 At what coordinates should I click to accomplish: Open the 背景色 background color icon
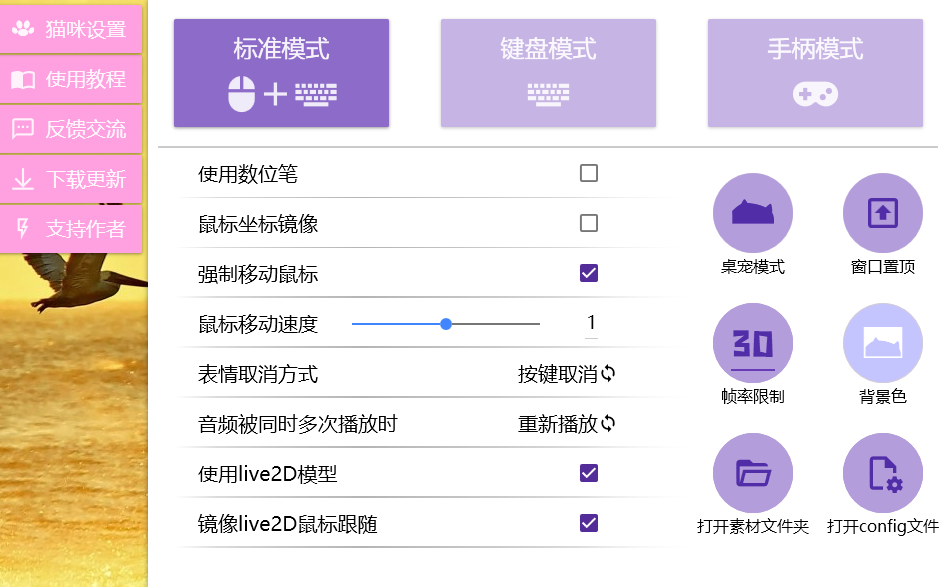[x=882, y=343]
